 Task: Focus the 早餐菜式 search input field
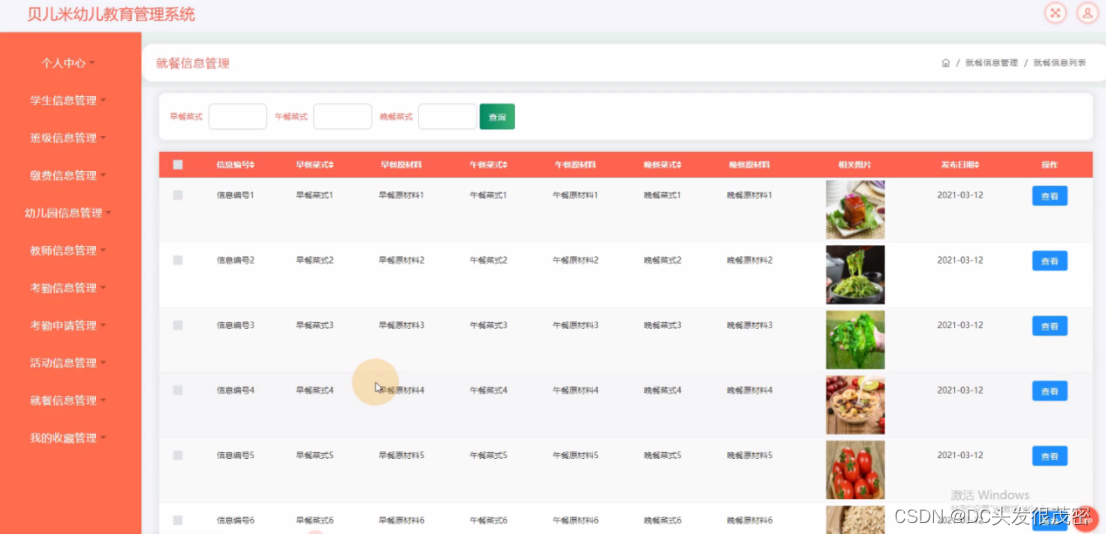(238, 116)
